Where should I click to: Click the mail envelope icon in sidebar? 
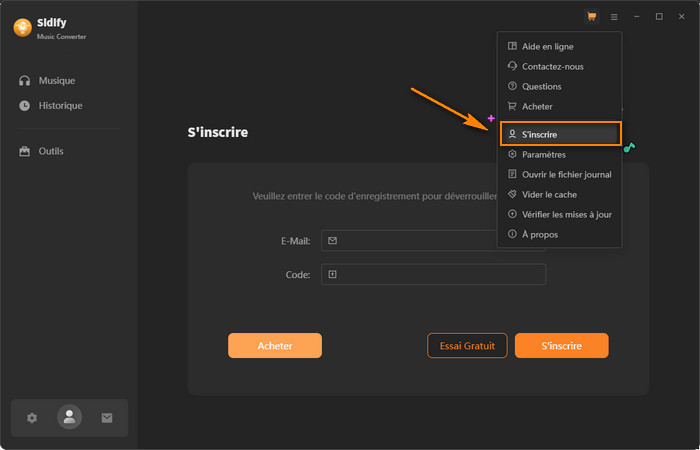tap(107, 418)
